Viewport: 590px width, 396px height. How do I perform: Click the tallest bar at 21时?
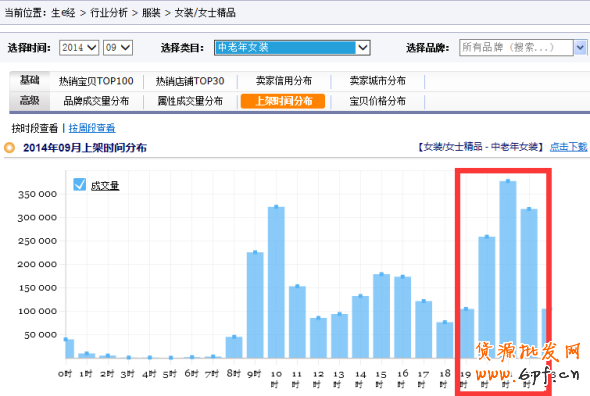[x=508, y=269]
